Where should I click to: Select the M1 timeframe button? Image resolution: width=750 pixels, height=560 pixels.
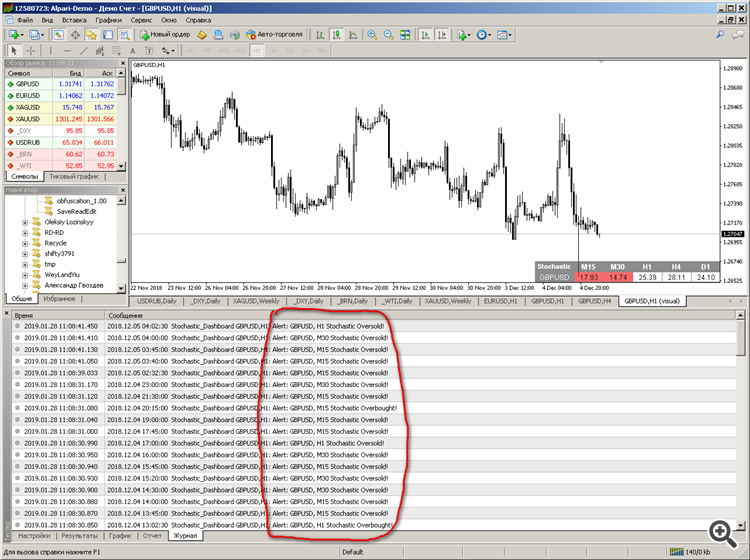coord(191,51)
